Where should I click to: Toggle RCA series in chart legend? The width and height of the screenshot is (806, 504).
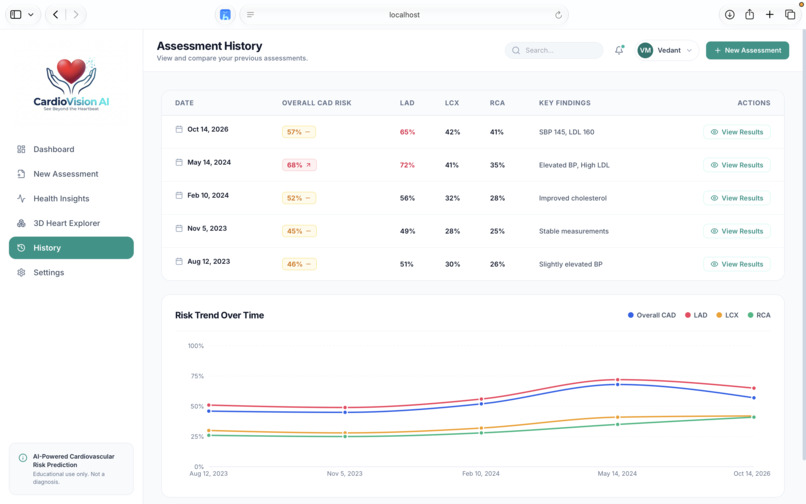759,315
